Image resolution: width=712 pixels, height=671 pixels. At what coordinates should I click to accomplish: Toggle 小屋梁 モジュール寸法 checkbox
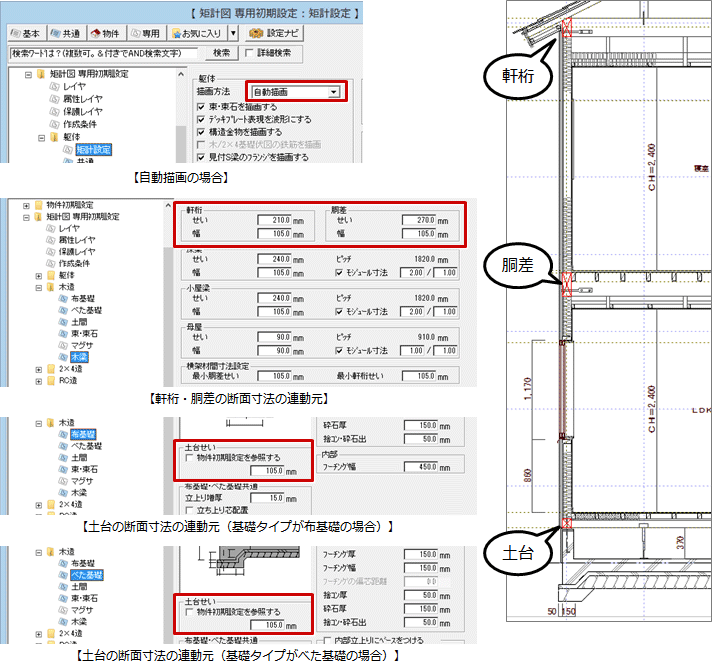tap(339, 311)
